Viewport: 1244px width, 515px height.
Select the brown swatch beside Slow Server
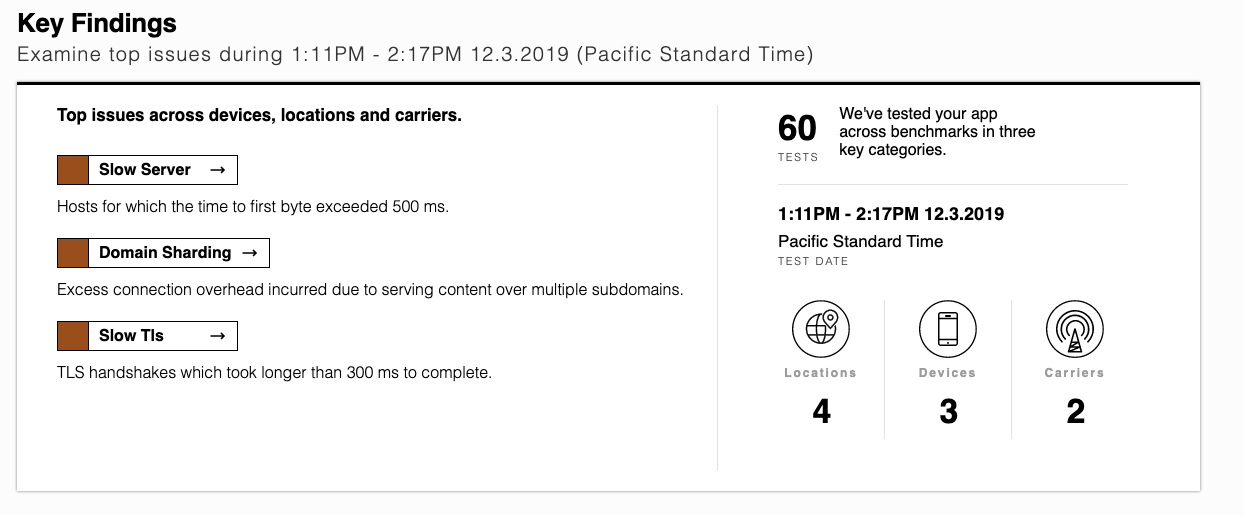click(x=74, y=170)
